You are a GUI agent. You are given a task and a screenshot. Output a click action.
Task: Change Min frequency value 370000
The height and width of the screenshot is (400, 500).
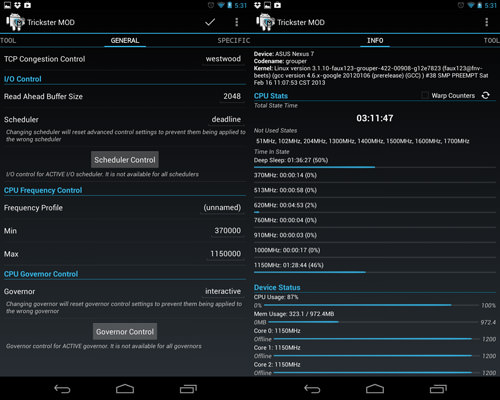[227, 231]
